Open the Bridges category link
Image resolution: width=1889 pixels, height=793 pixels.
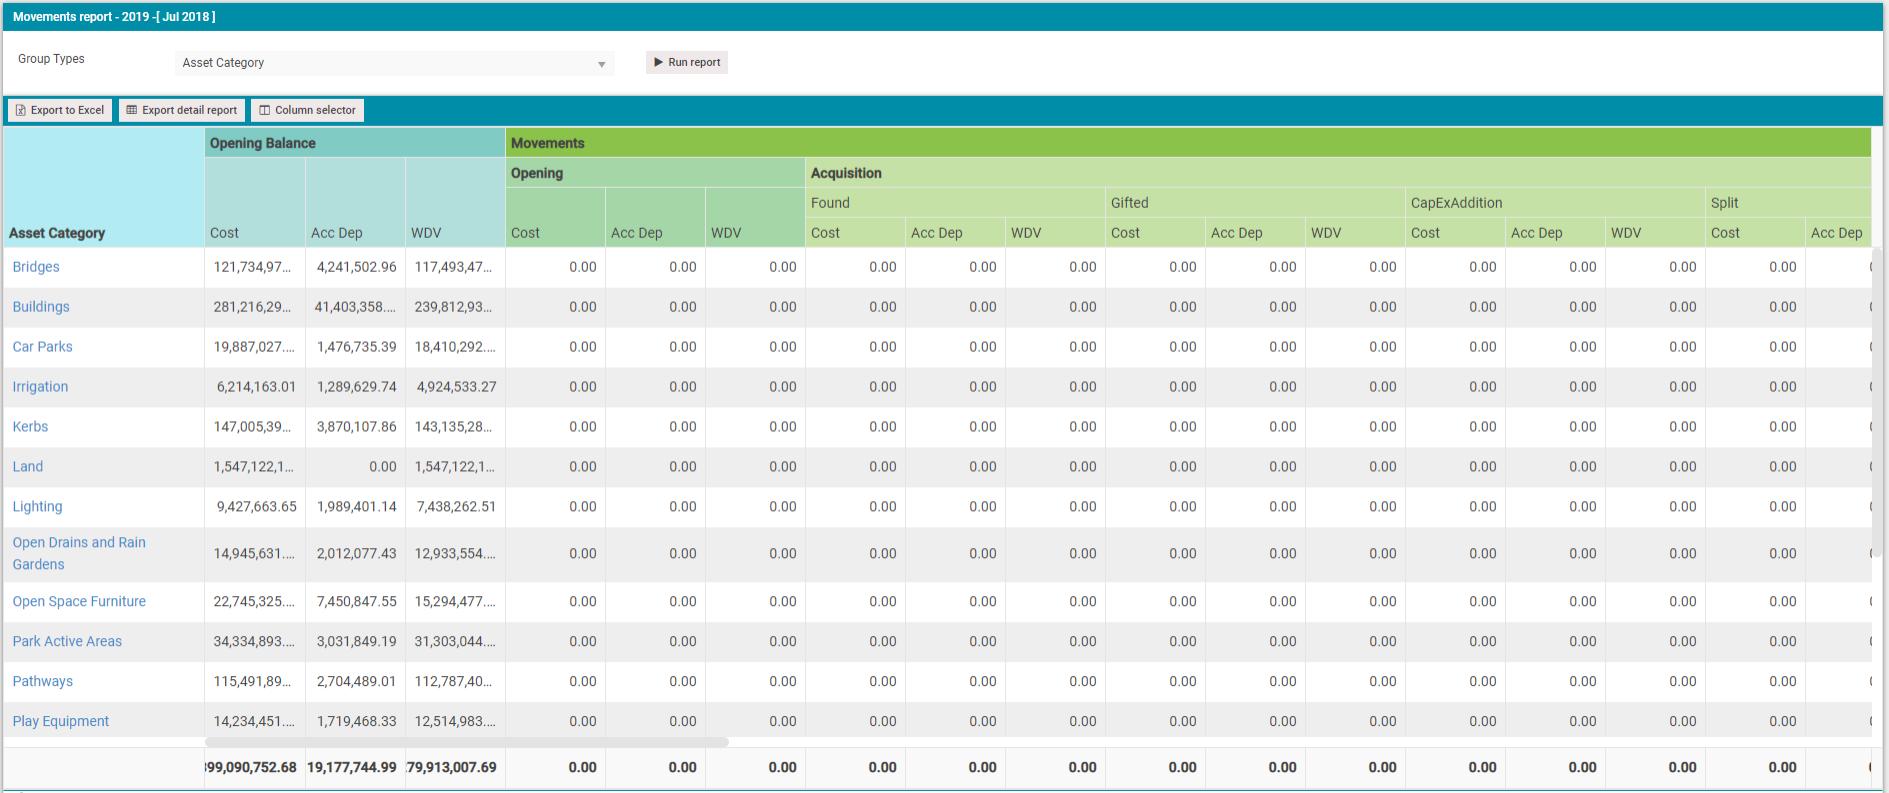click(x=36, y=267)
